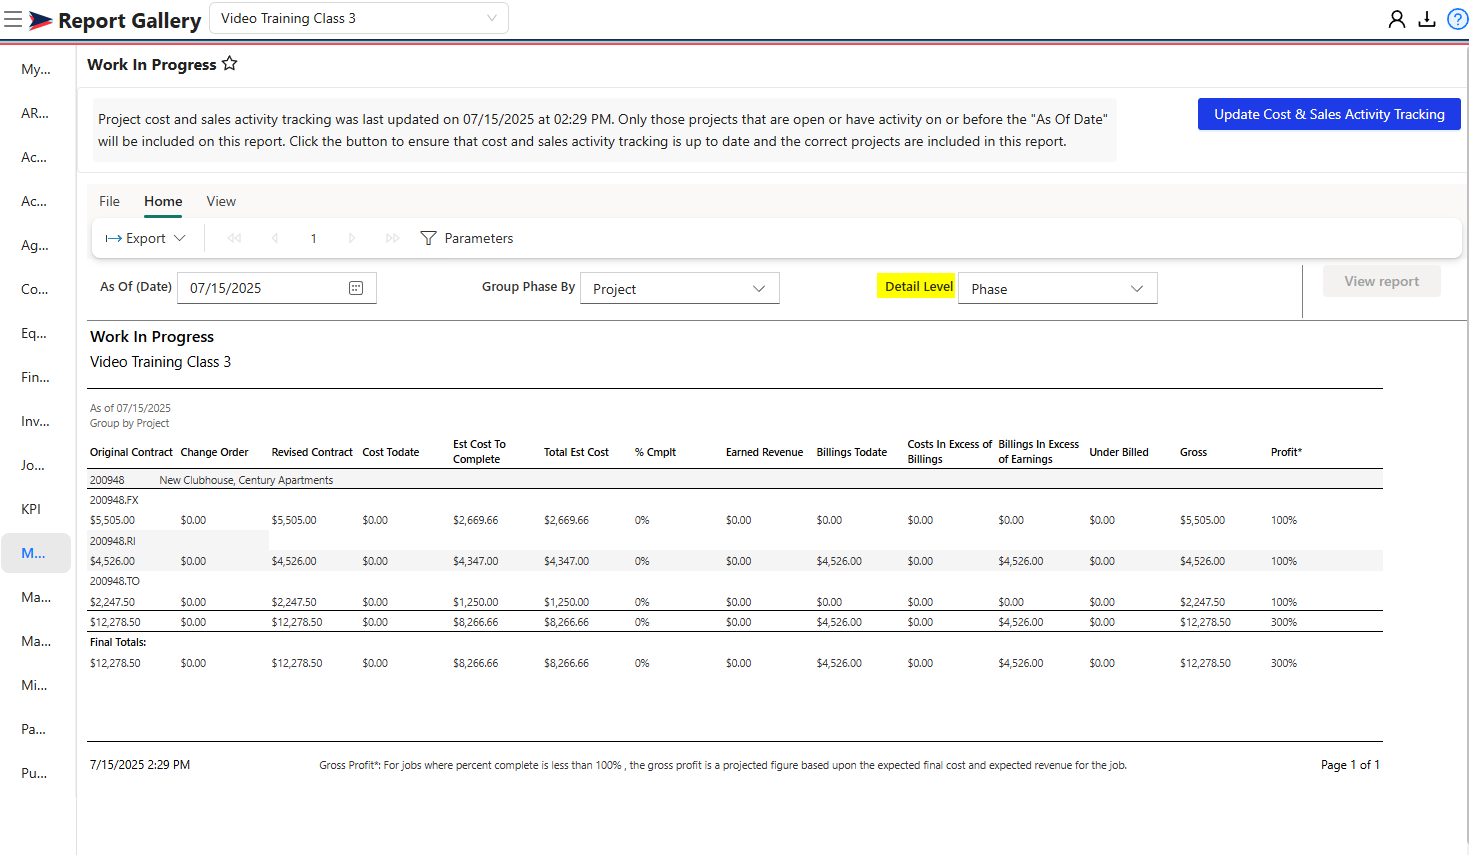Click the Page 1 of 1 footer text
The image size is (1469, 855).
coord(1350,765)
